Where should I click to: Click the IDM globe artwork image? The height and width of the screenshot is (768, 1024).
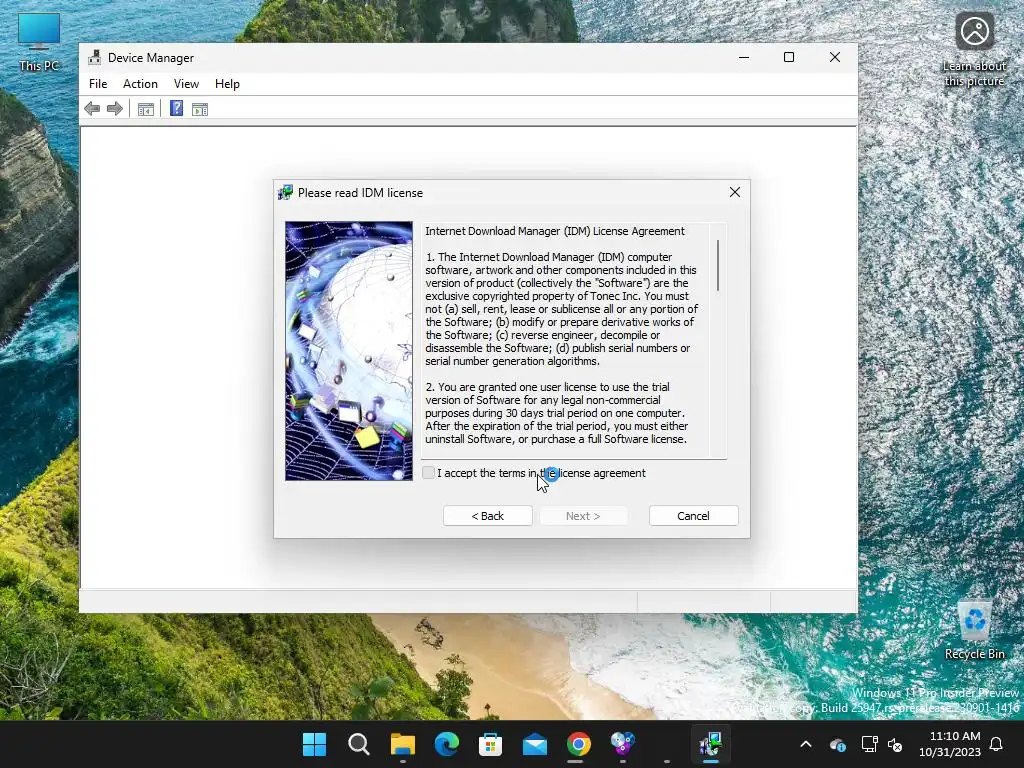coord(349,351)
